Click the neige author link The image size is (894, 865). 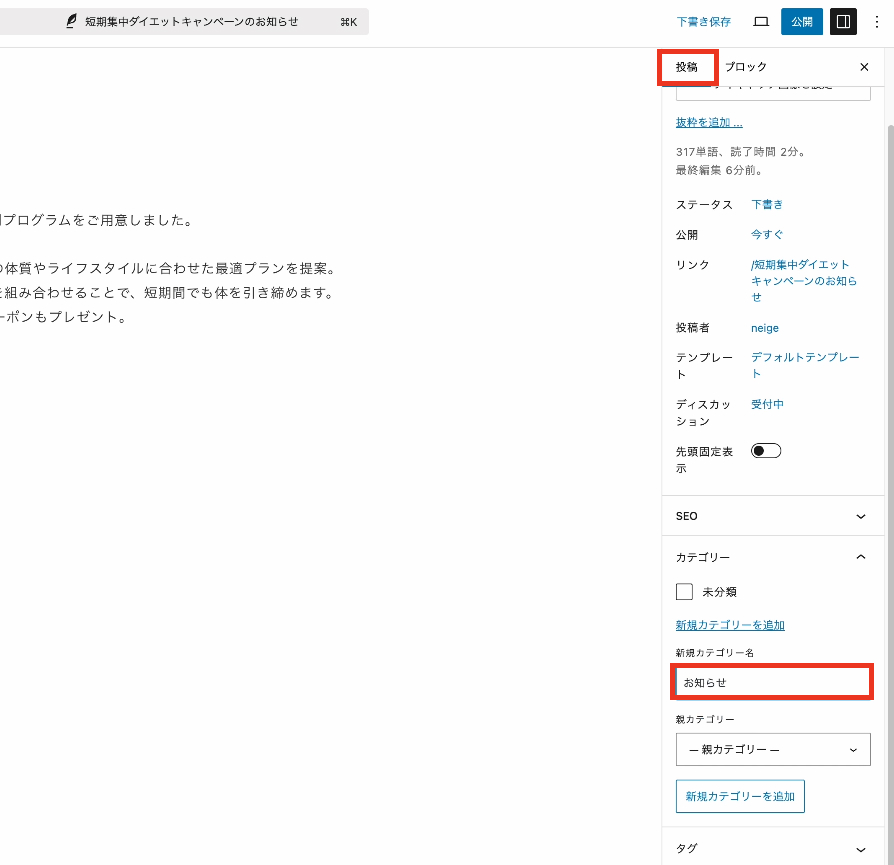(x=764, y=328)
